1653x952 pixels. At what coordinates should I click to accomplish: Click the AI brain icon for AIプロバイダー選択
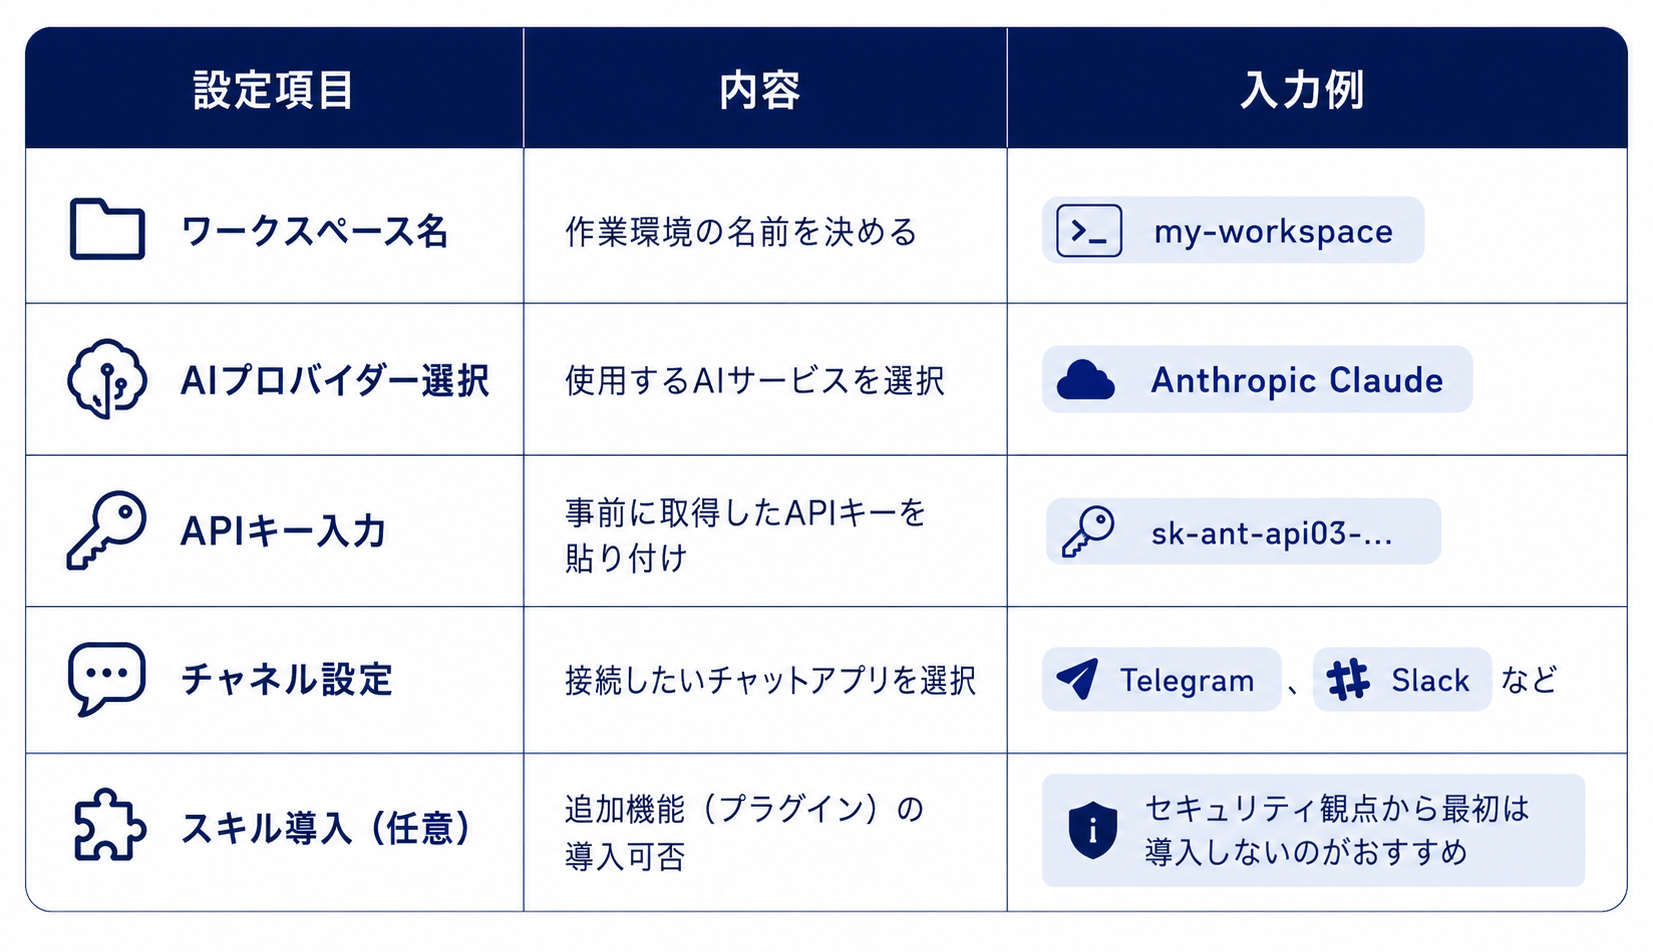click(x=107, y=379)
